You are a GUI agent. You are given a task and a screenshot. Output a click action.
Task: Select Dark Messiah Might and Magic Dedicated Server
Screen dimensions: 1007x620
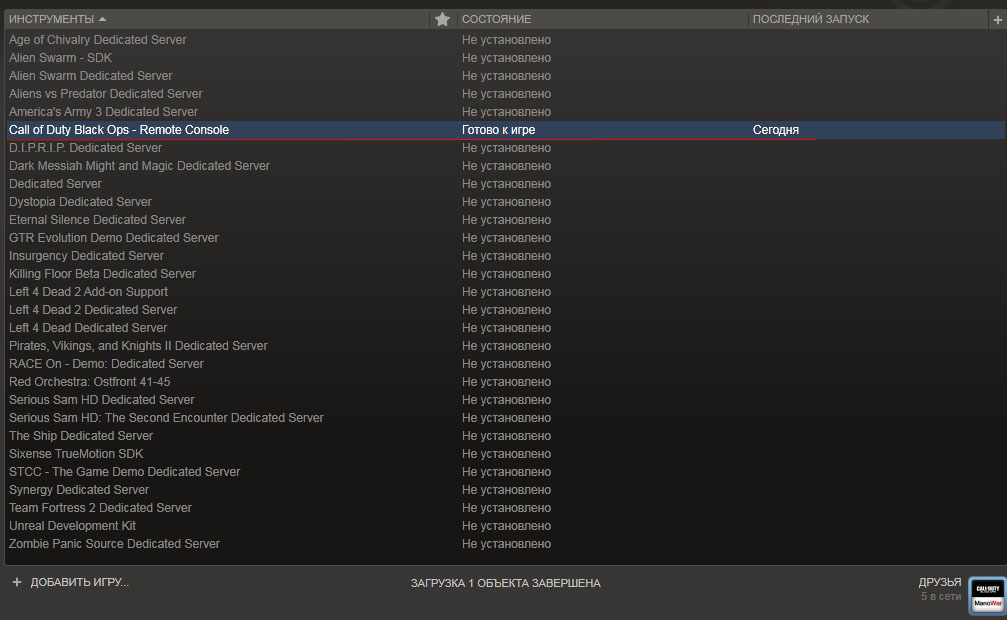pos(139,166)
